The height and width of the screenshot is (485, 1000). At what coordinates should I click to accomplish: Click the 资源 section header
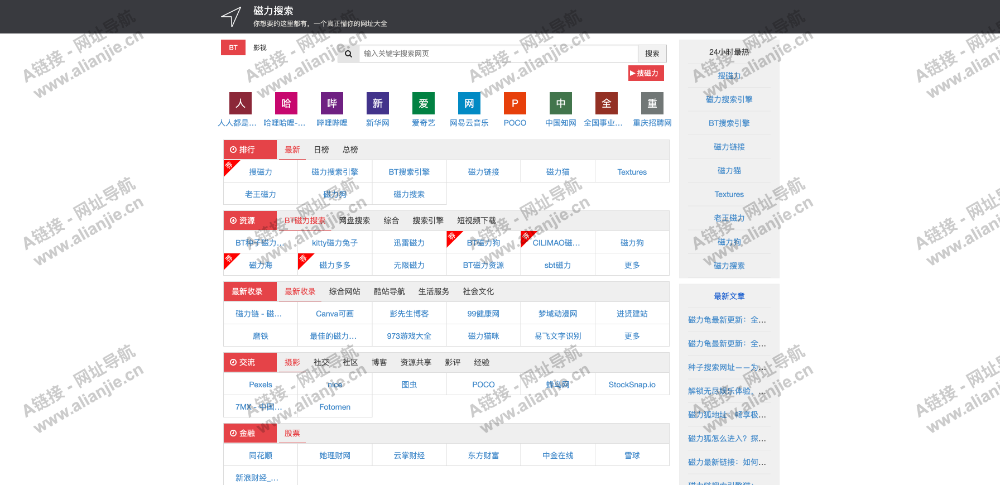click(x=251, y=220)
